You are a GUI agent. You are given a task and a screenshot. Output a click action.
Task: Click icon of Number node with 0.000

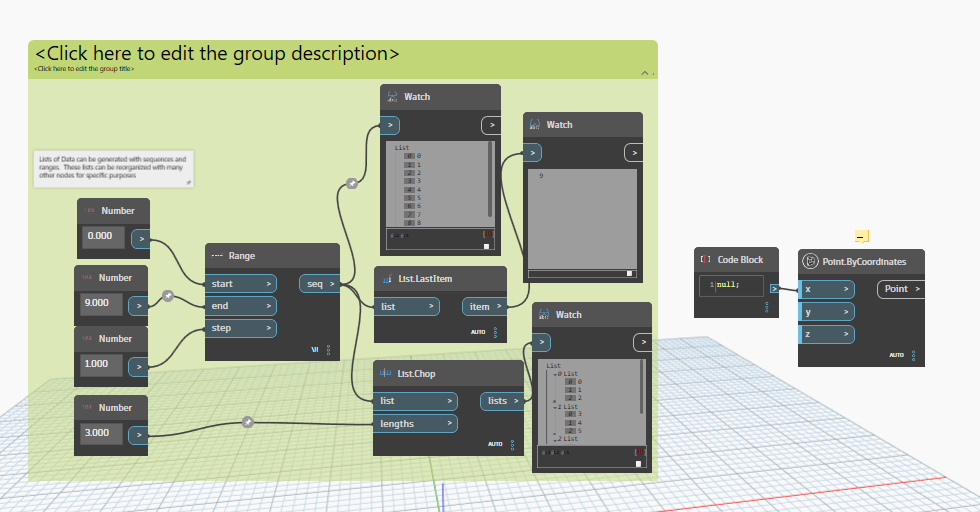(x=89, y=211)
